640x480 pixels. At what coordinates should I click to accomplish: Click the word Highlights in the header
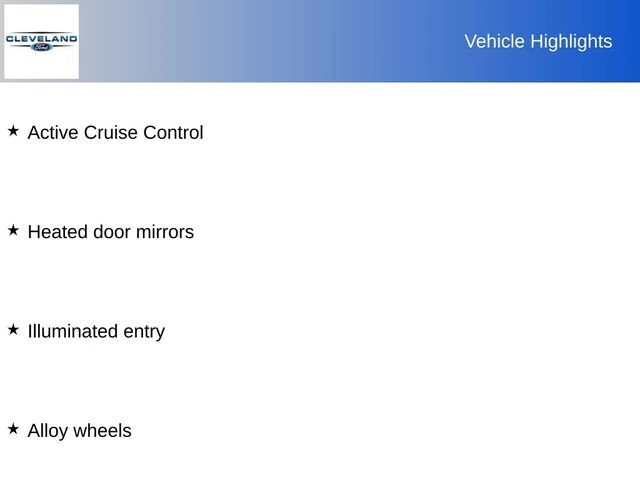pyautogui.click(x=571, y=41)
